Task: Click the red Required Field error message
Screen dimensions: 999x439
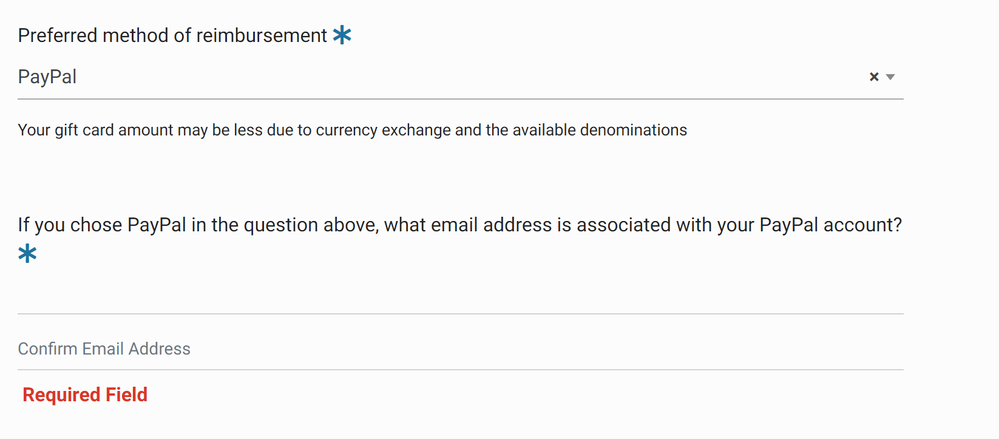Action: 85,395
